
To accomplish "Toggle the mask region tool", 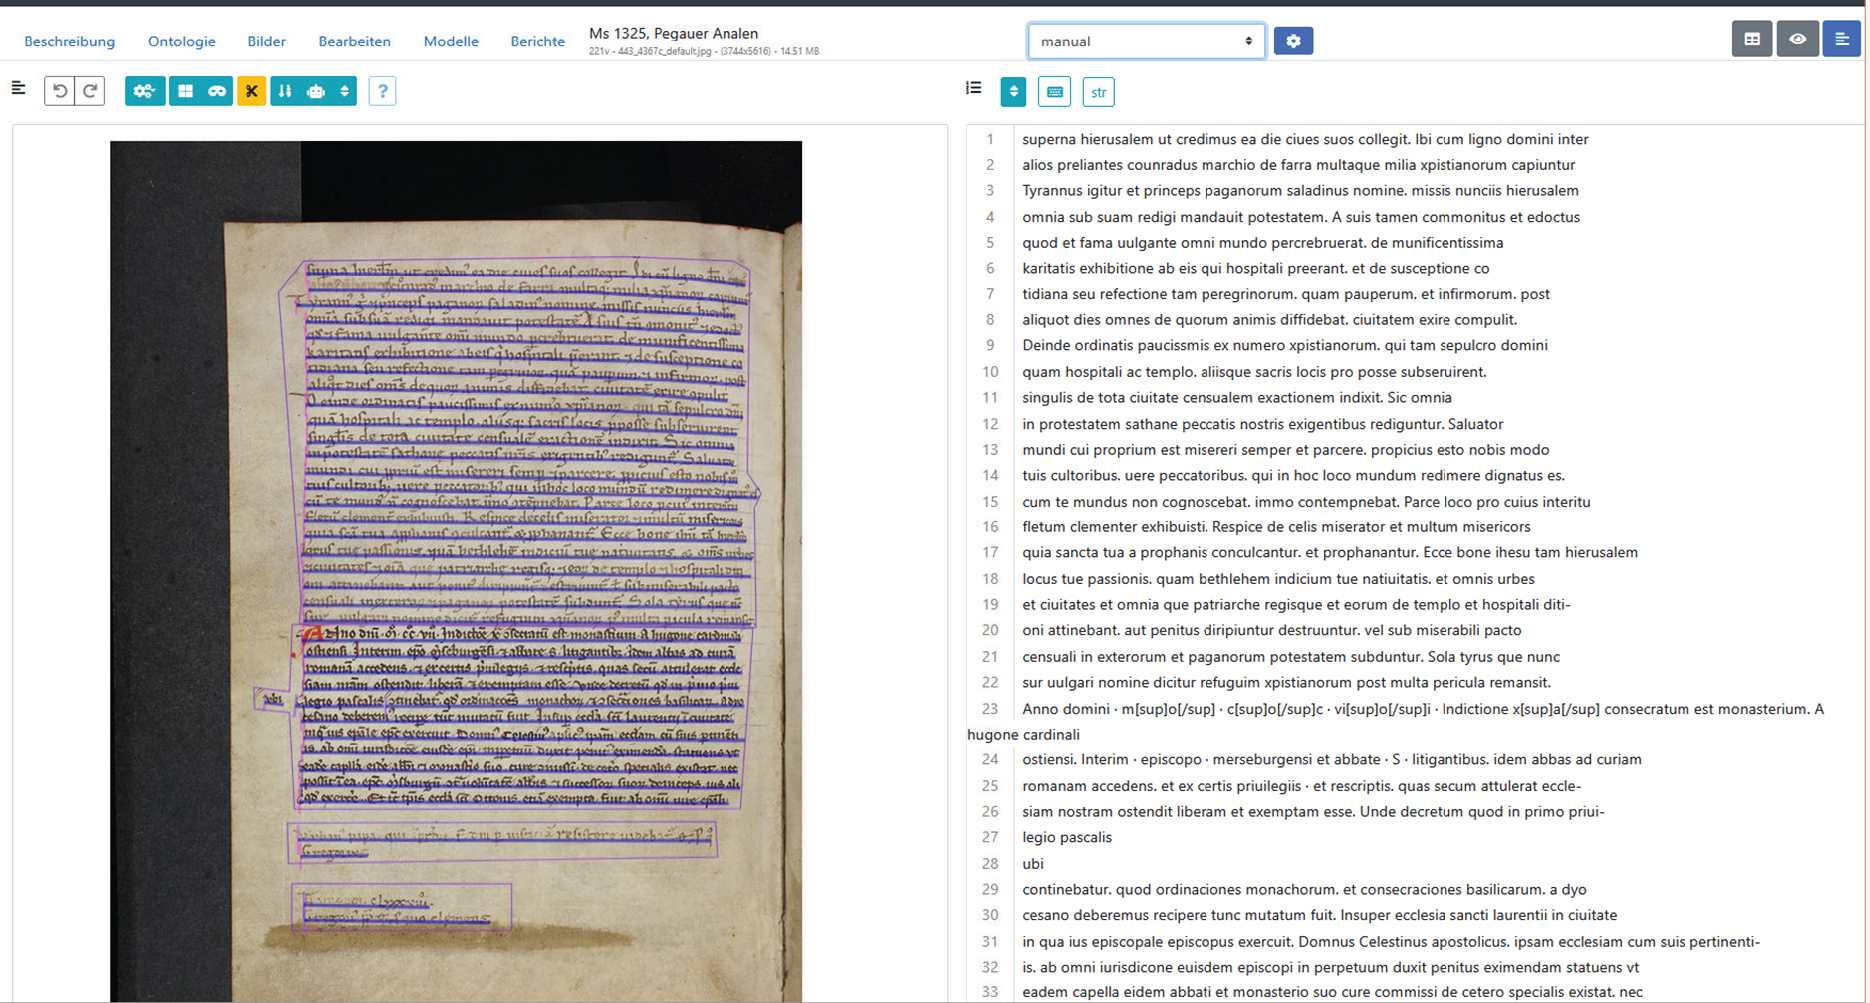I will (x=217, y=91).
